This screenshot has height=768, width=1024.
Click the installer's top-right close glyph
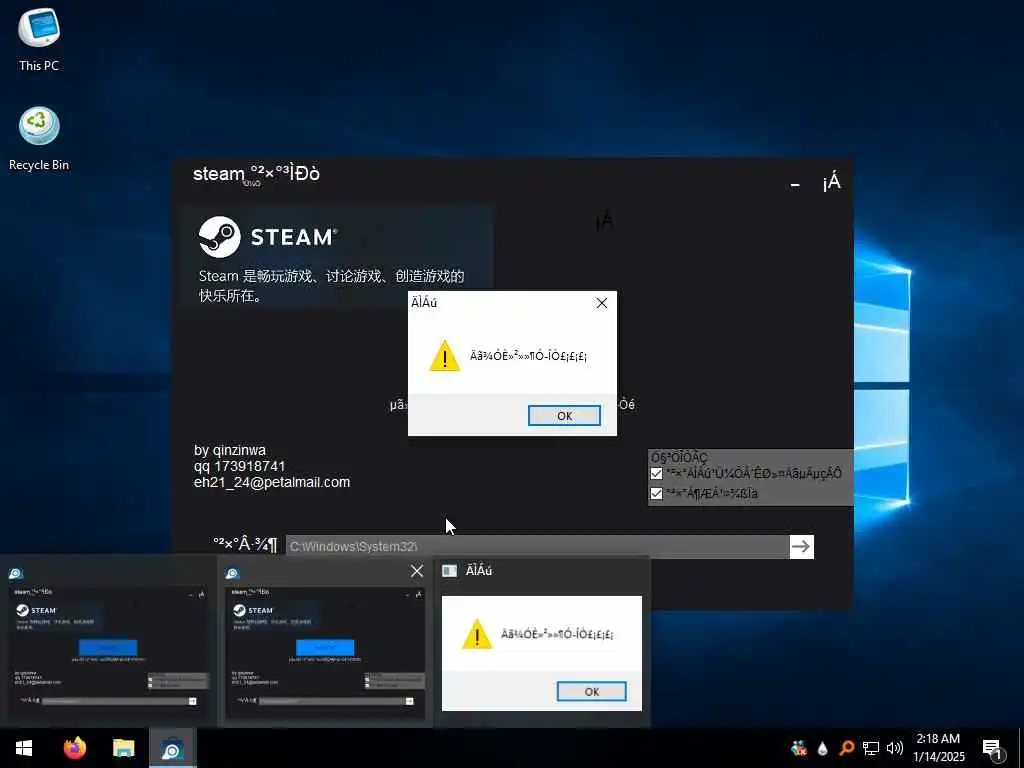pos(831,183)
